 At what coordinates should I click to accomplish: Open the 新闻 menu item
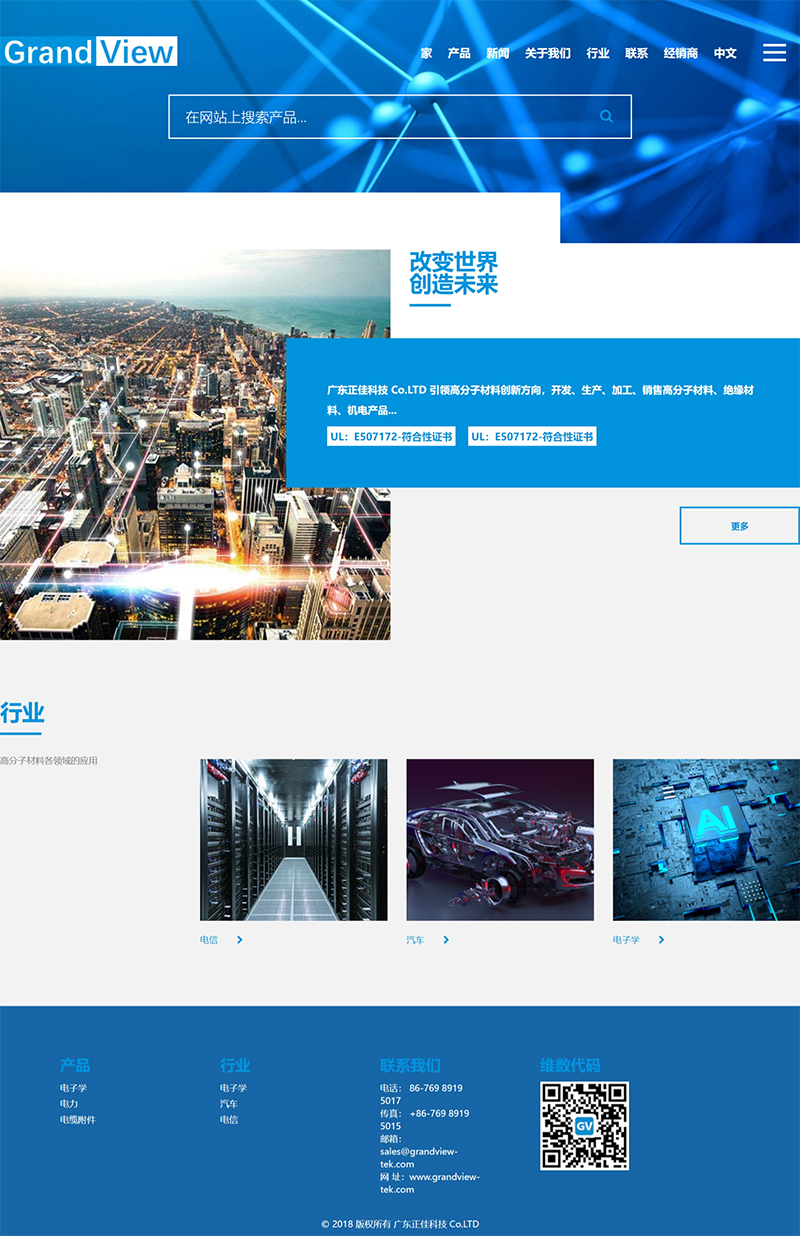tap(497, 54)
